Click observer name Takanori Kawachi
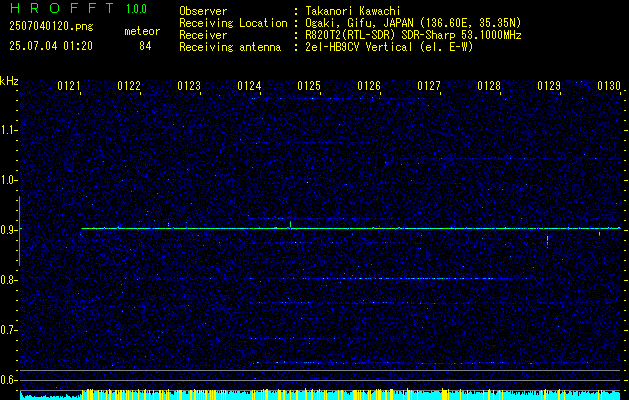The image size is (629, 400). pos(353,11)
